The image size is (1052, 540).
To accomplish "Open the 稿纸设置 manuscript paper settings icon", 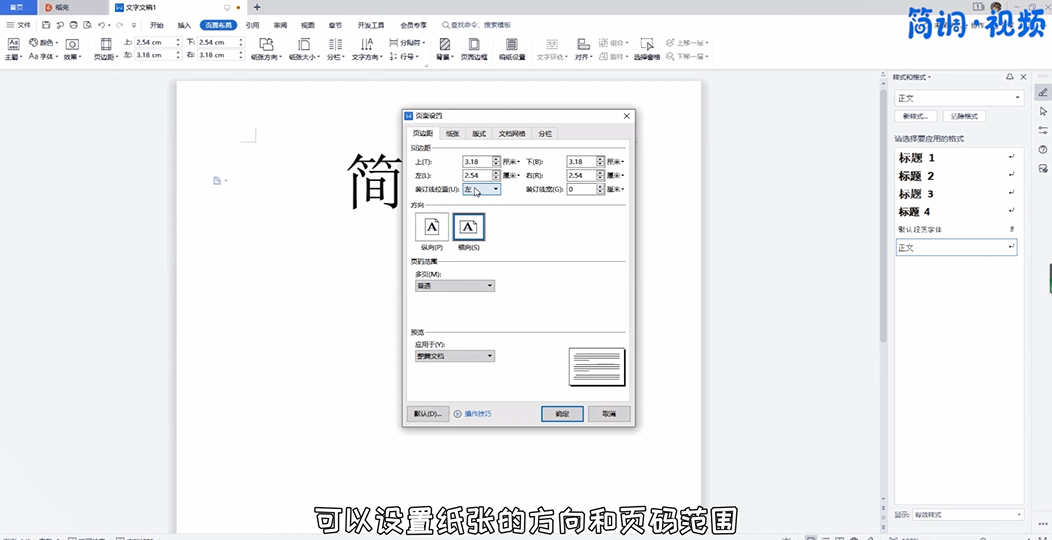I will point(513,45).
